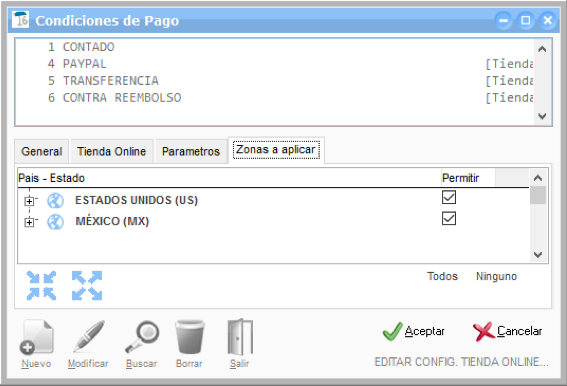Select the 1 CONTADO payment row
567x386 pixels.
click(x=275, y=47)
